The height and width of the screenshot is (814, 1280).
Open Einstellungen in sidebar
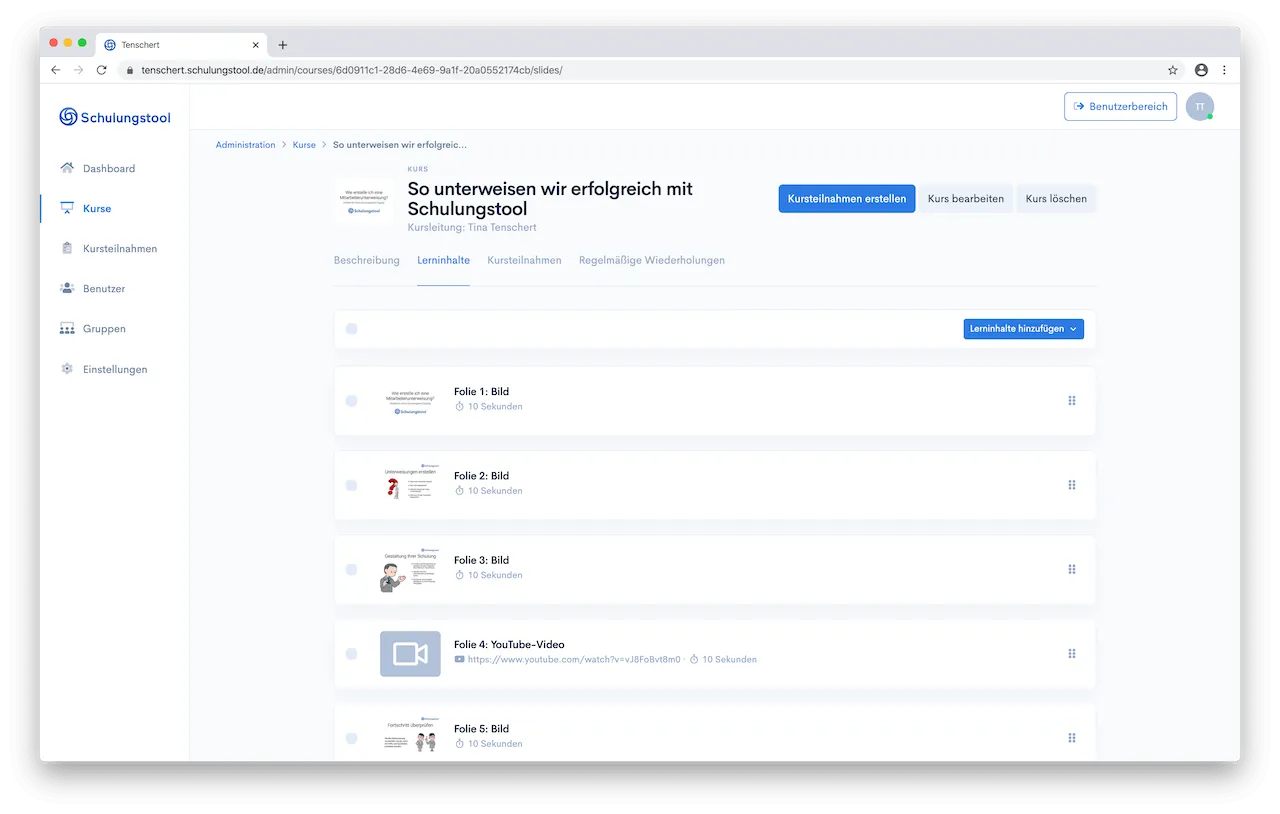click(115, 369)
